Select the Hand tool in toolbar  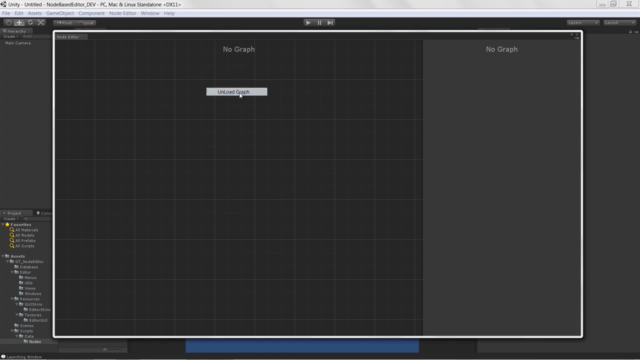(x=9, y=23)
